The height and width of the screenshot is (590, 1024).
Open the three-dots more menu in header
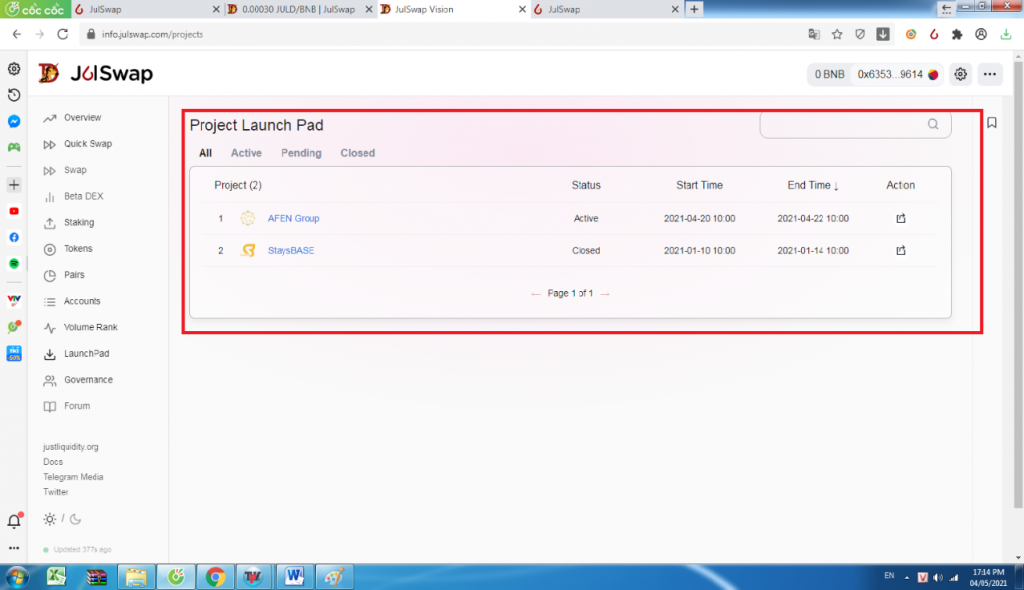990,74
